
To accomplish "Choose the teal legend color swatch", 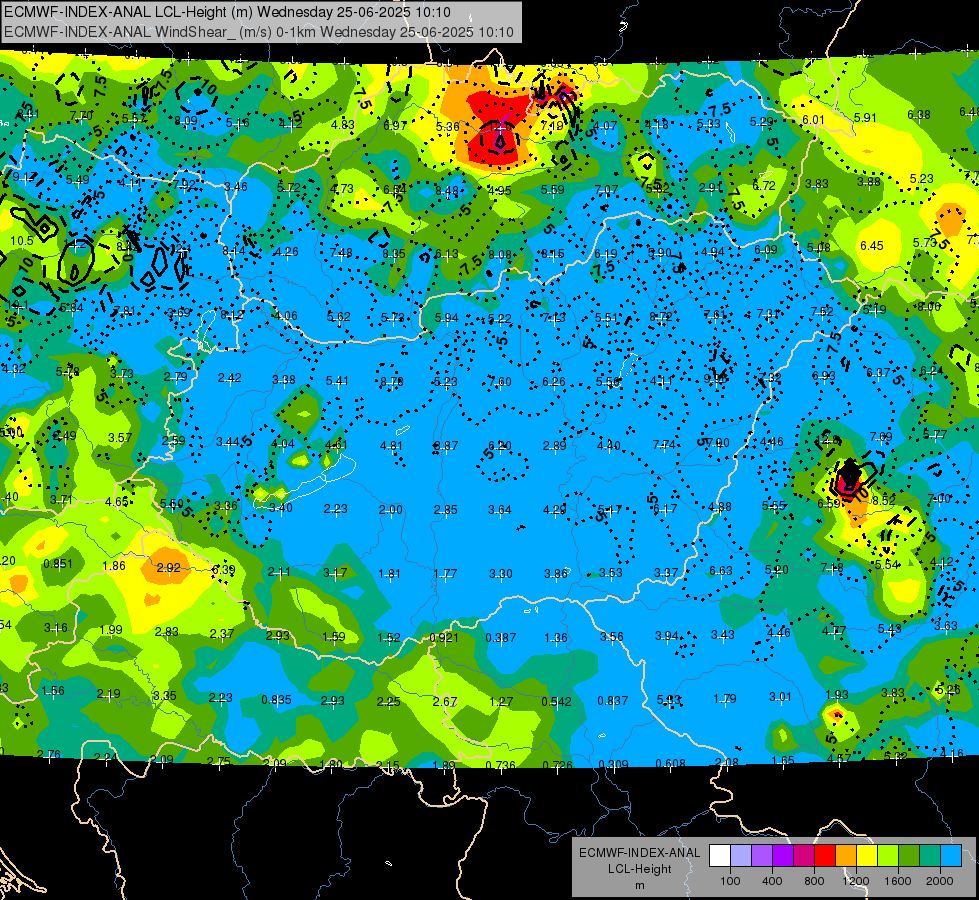I will tap(930, 856).
